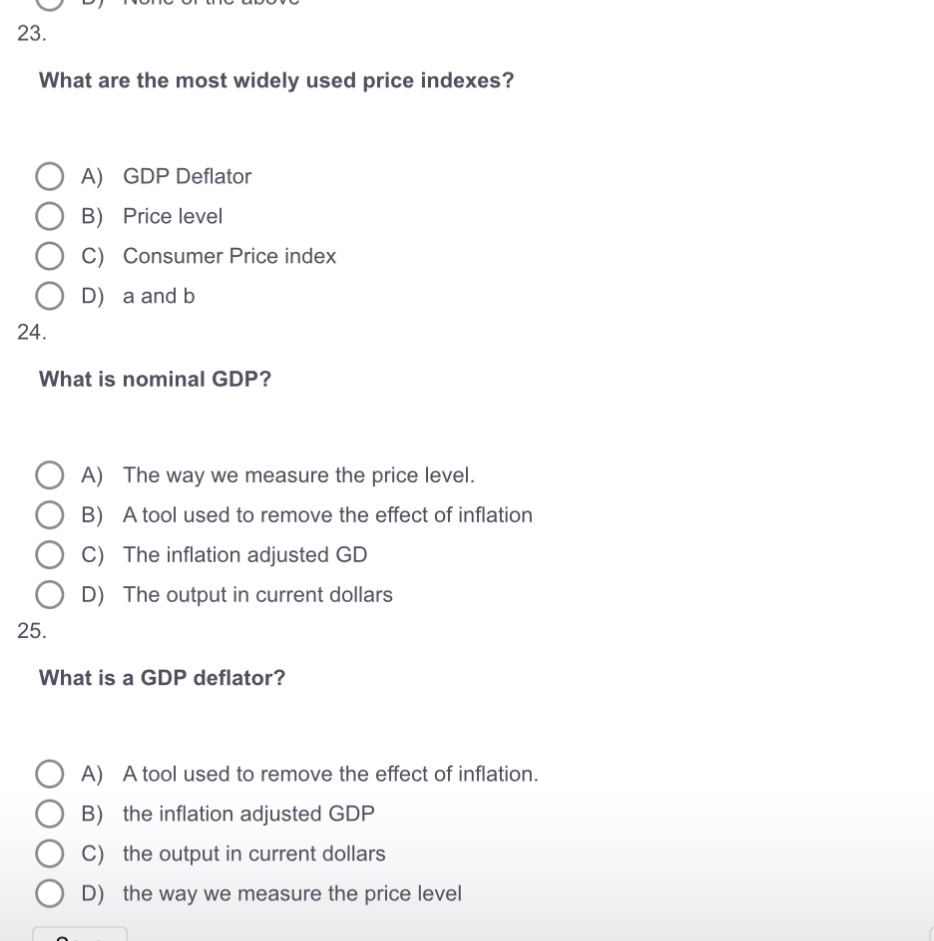
Task: Choose 'The way we measure the price level.'
Action: pyautogui.click(x=49, y=474)
